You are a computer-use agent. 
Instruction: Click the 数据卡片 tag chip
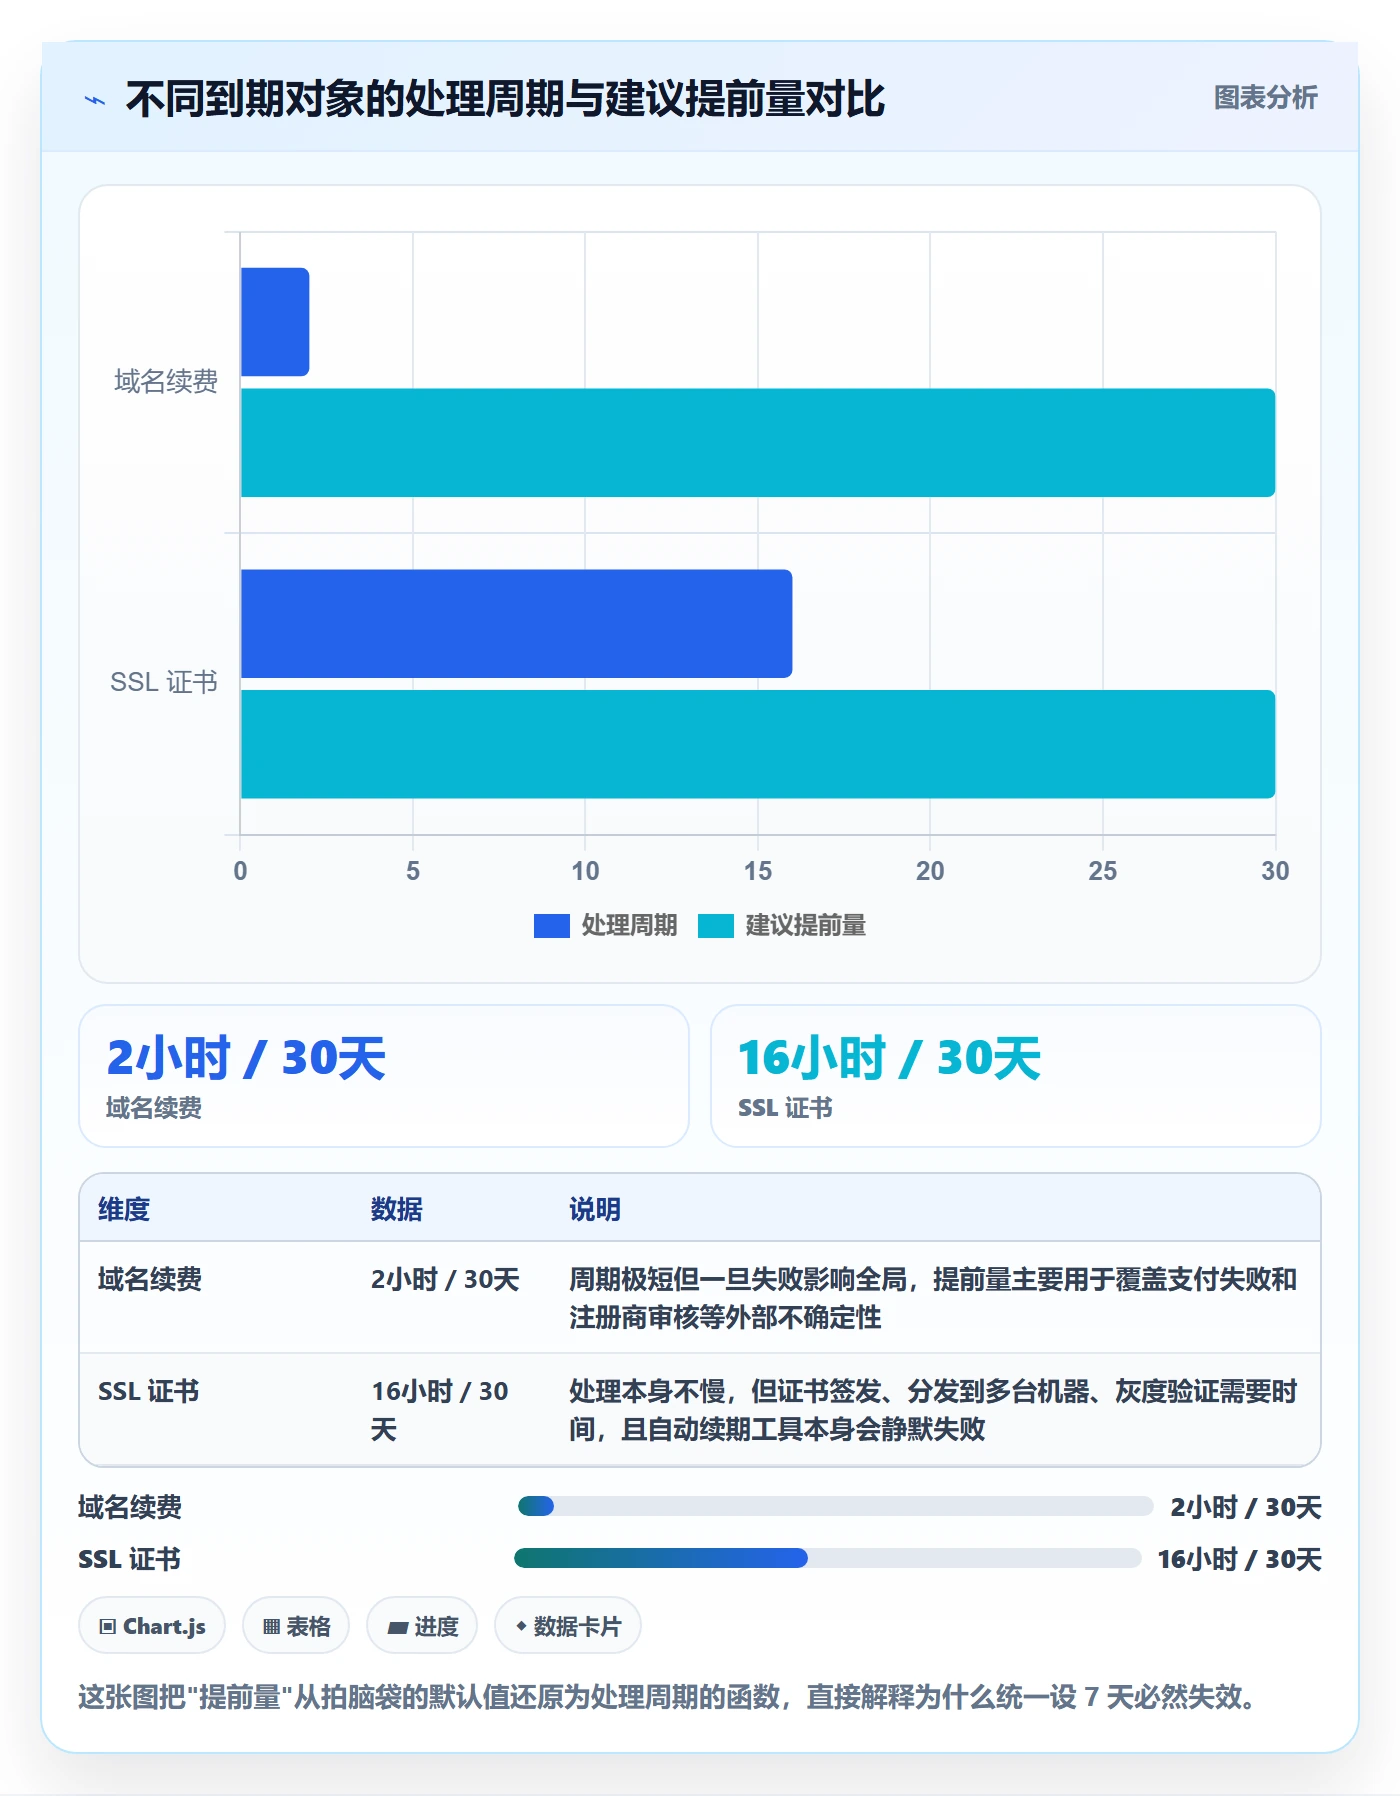[568, 1626]
